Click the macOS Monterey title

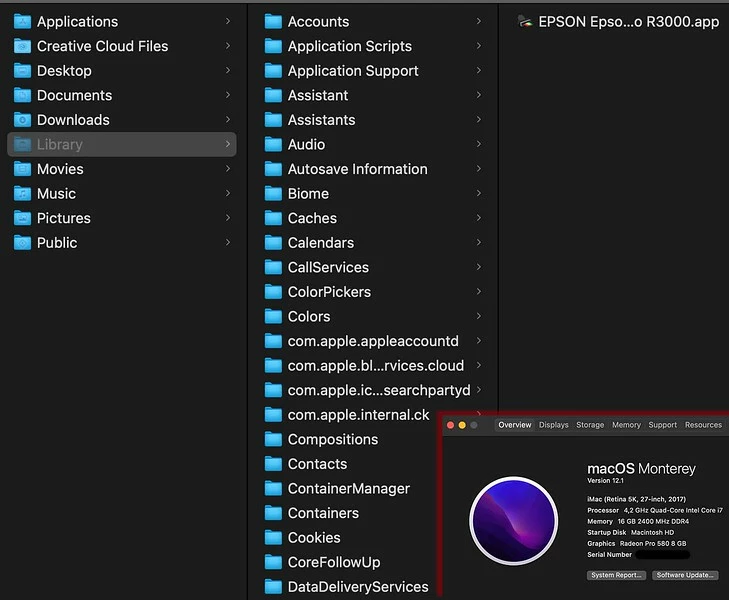coord(641,468)
